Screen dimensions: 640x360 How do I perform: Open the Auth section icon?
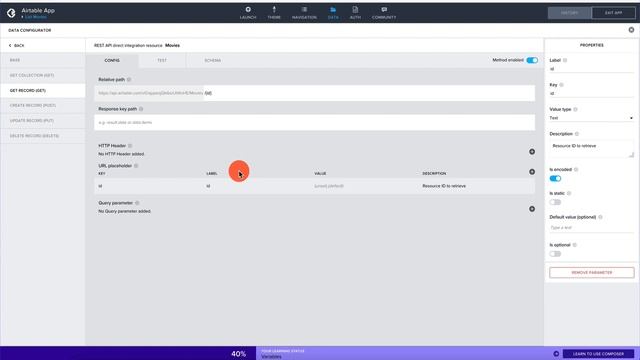[x=355, y=9]
